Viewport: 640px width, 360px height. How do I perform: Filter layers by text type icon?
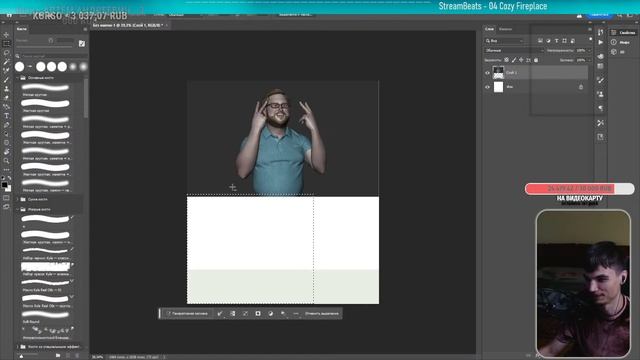point(556,41)
